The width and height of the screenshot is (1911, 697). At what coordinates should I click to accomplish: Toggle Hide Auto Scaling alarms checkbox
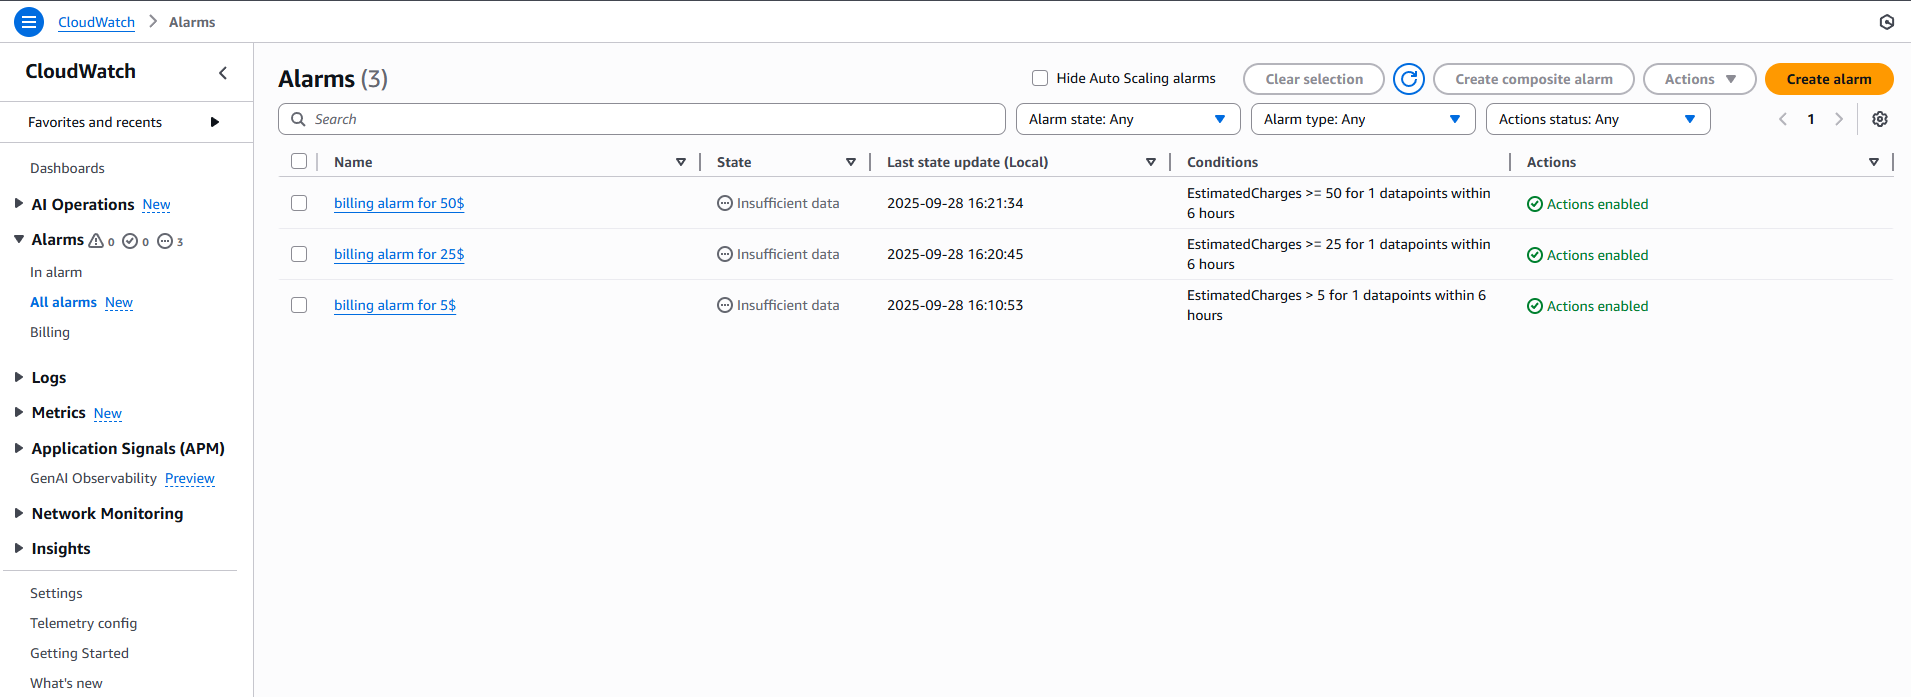coord(1040,78)
